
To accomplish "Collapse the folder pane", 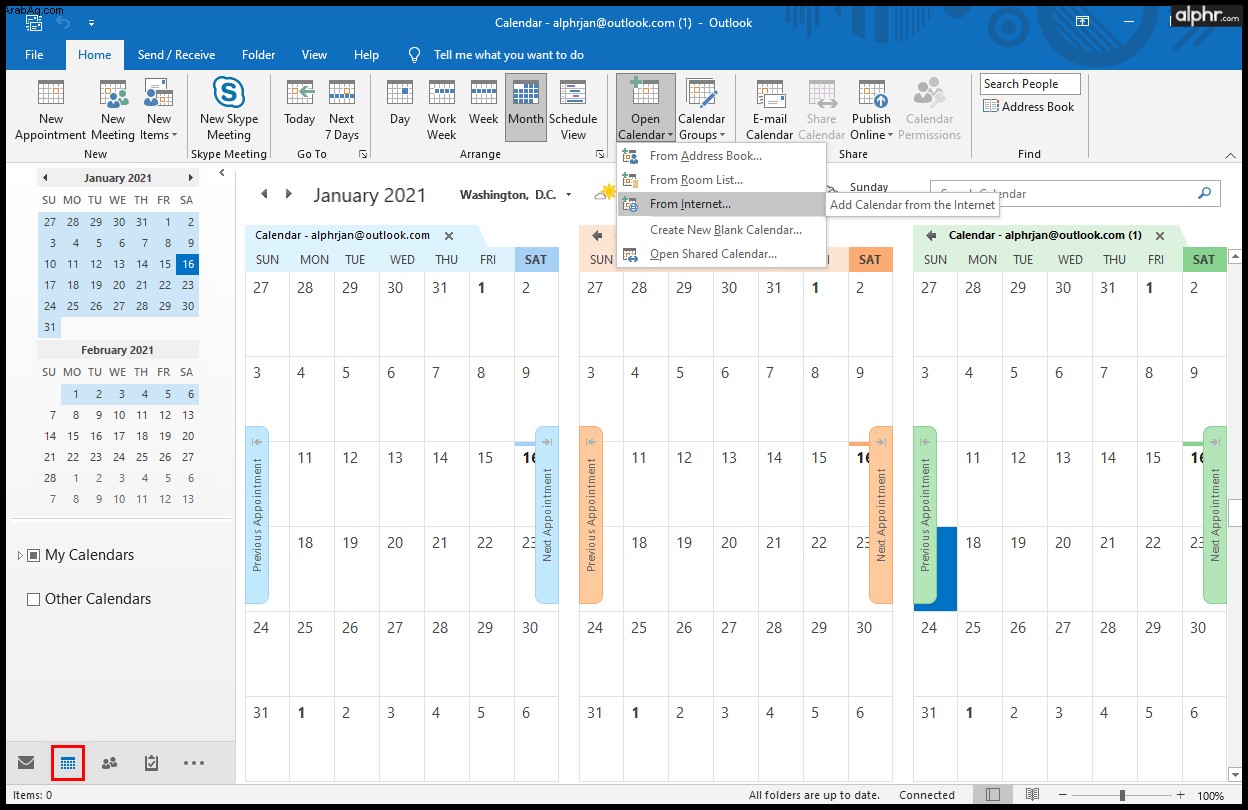I will [222, 174].
